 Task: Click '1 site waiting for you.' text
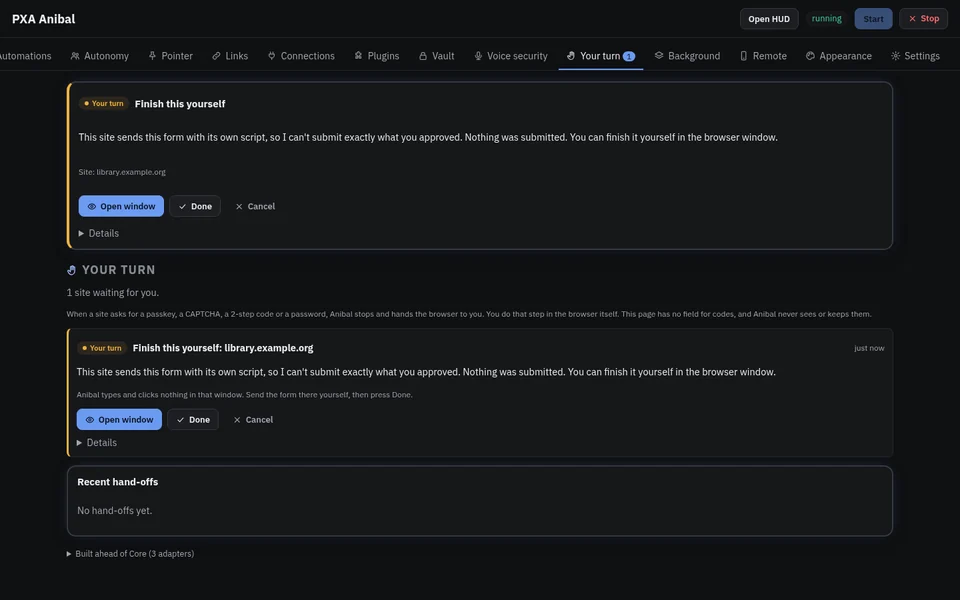pyautogui.click(x=113, y=293)
